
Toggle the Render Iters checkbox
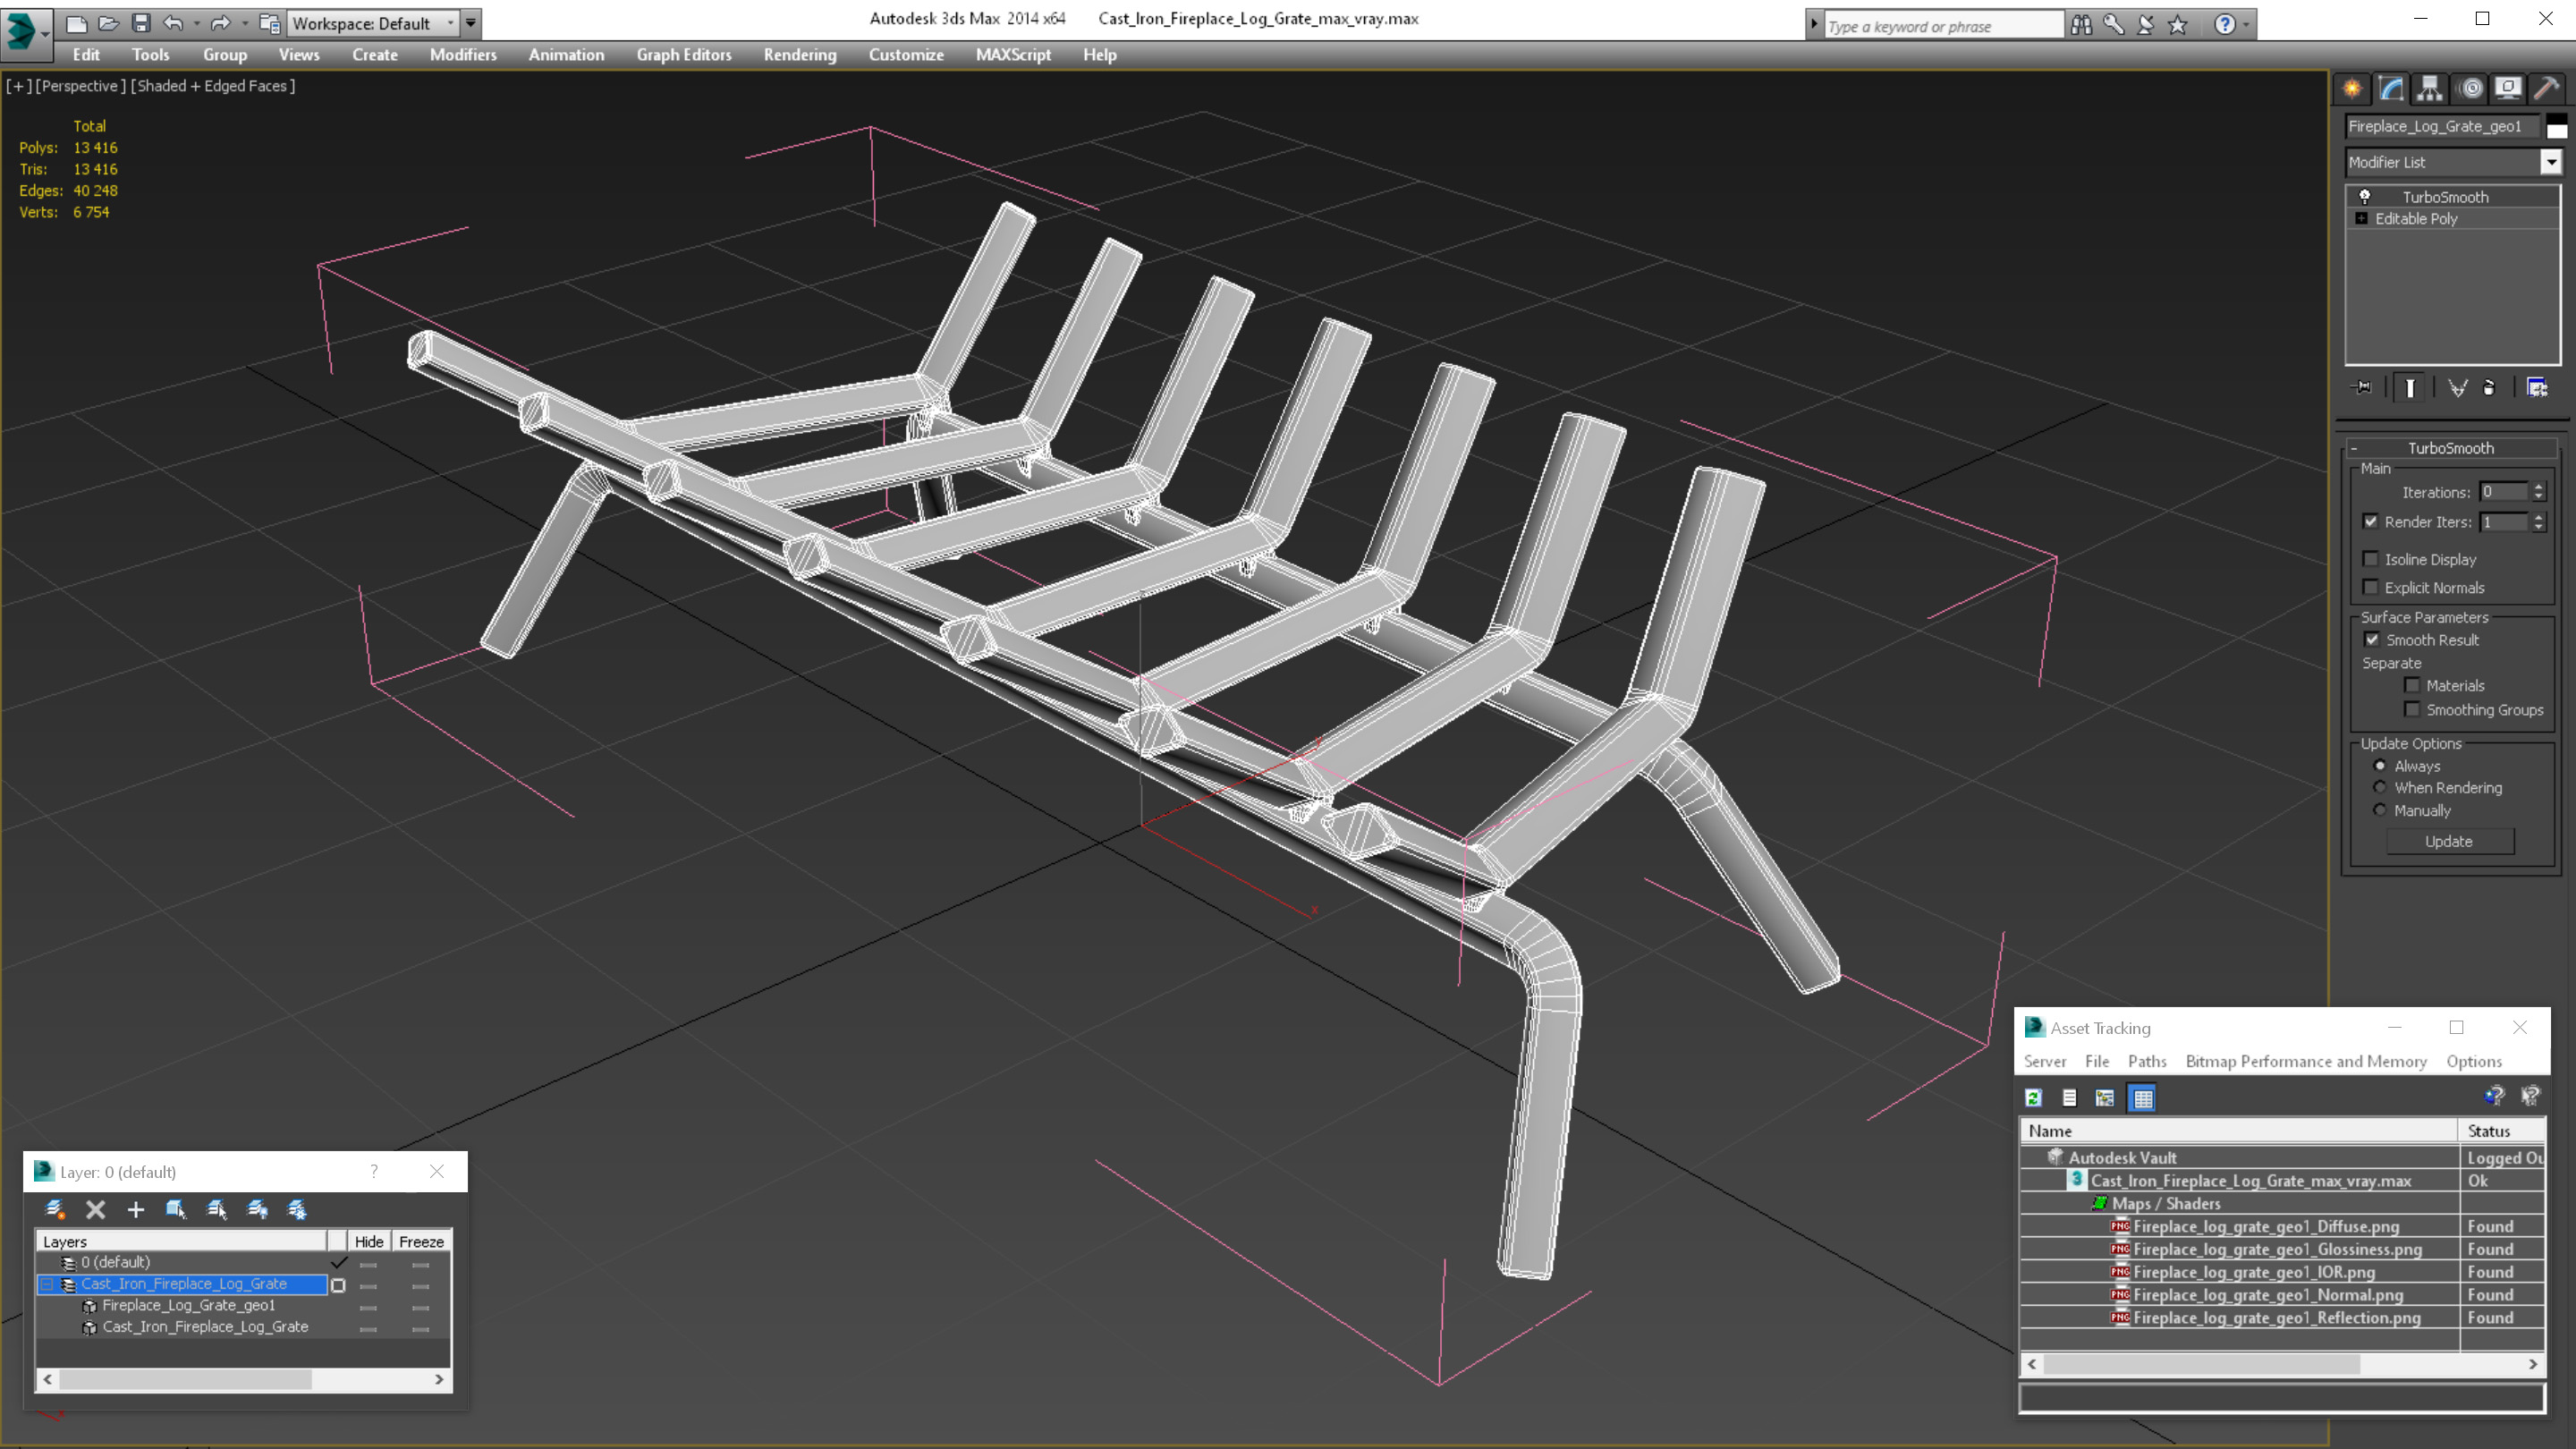(x=2371, y=522)
